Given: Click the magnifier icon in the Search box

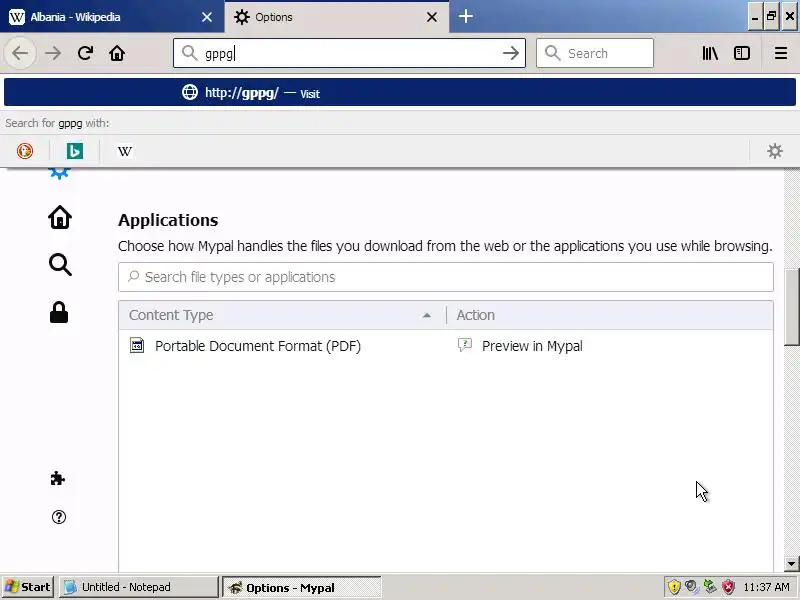Looking at the screenshot, I should (552, 53).
